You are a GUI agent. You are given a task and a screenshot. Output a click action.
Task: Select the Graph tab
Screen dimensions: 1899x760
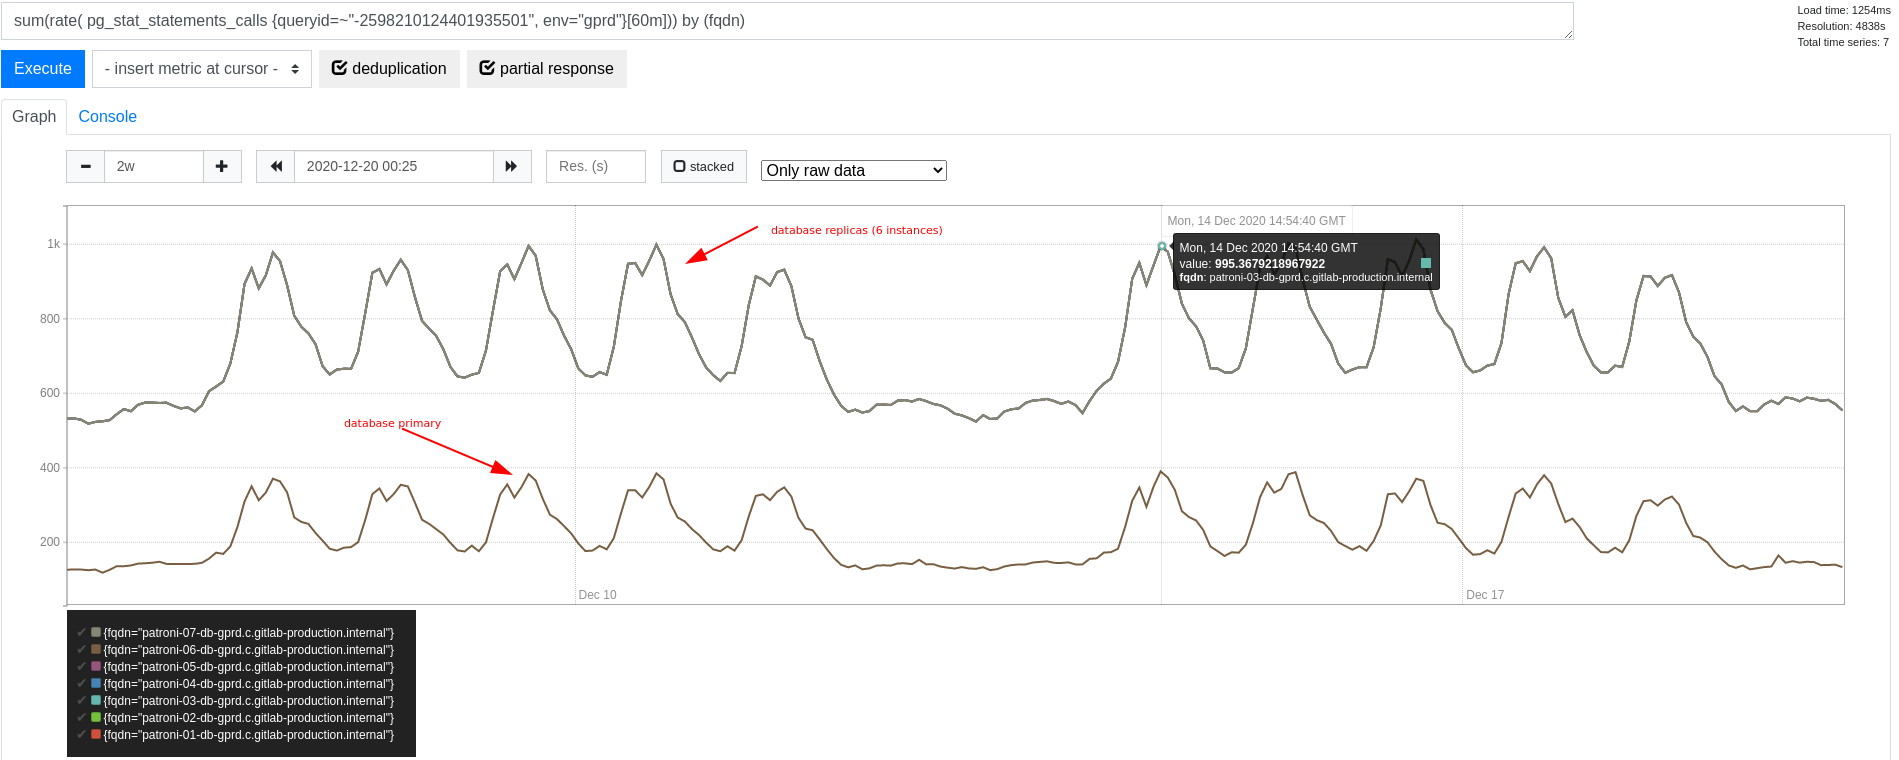tap(34, 116)
